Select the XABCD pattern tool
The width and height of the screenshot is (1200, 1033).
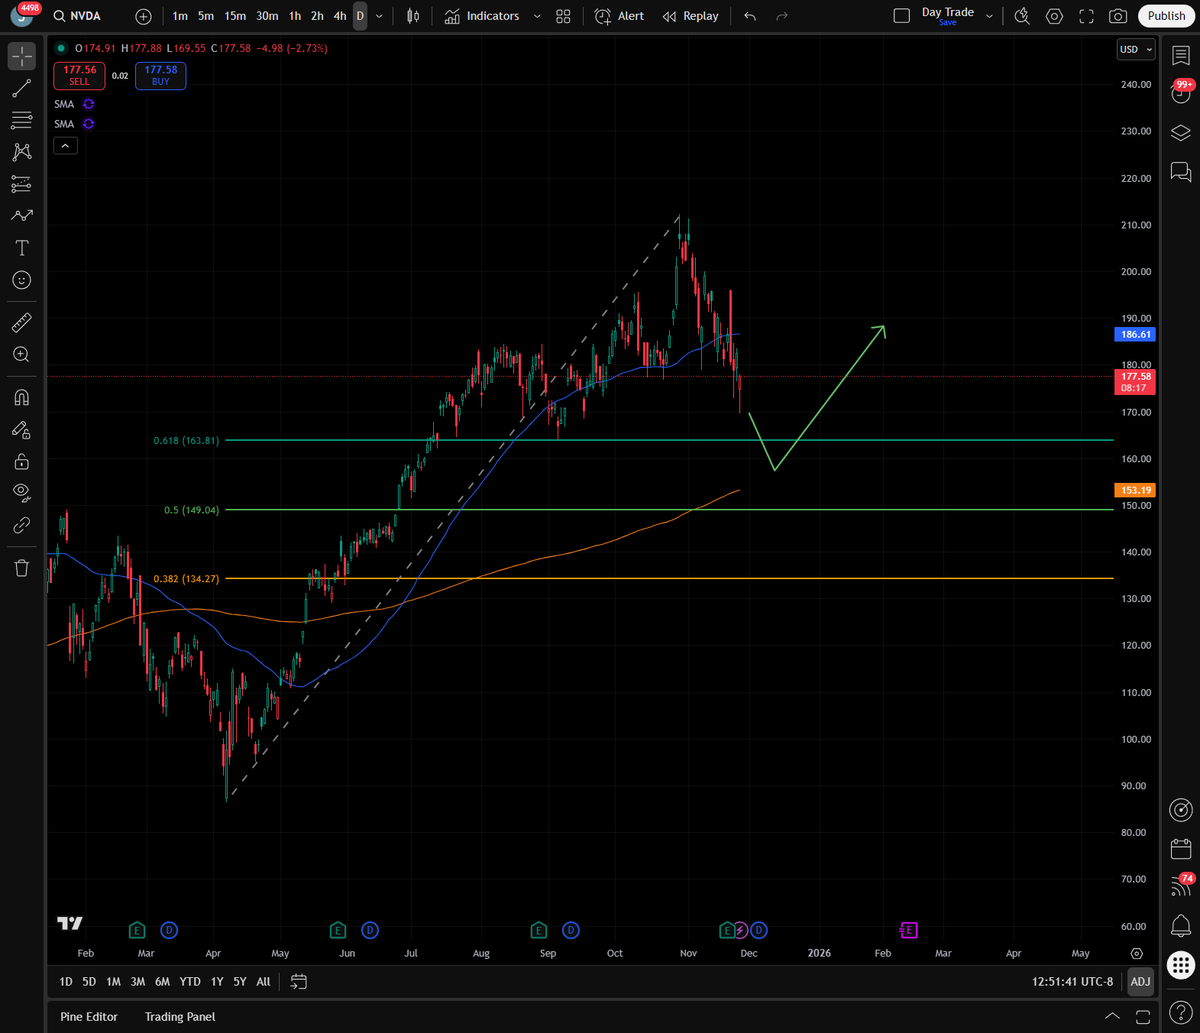pyautogui.click(x=21, y=152)
